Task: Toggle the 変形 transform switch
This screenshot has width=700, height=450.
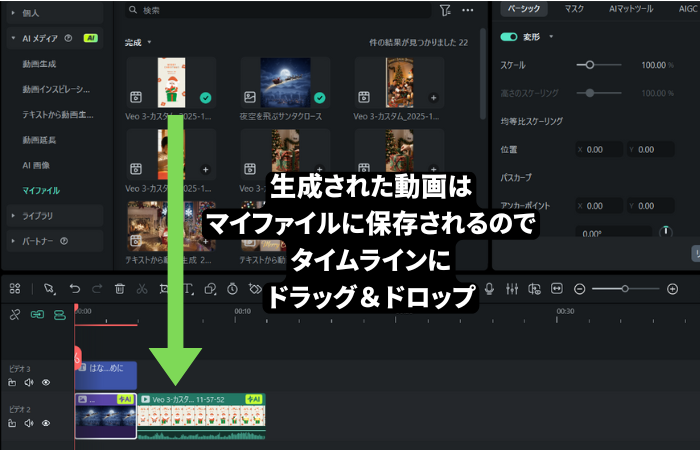Action: pyautogui.click(x=509, y=37)
